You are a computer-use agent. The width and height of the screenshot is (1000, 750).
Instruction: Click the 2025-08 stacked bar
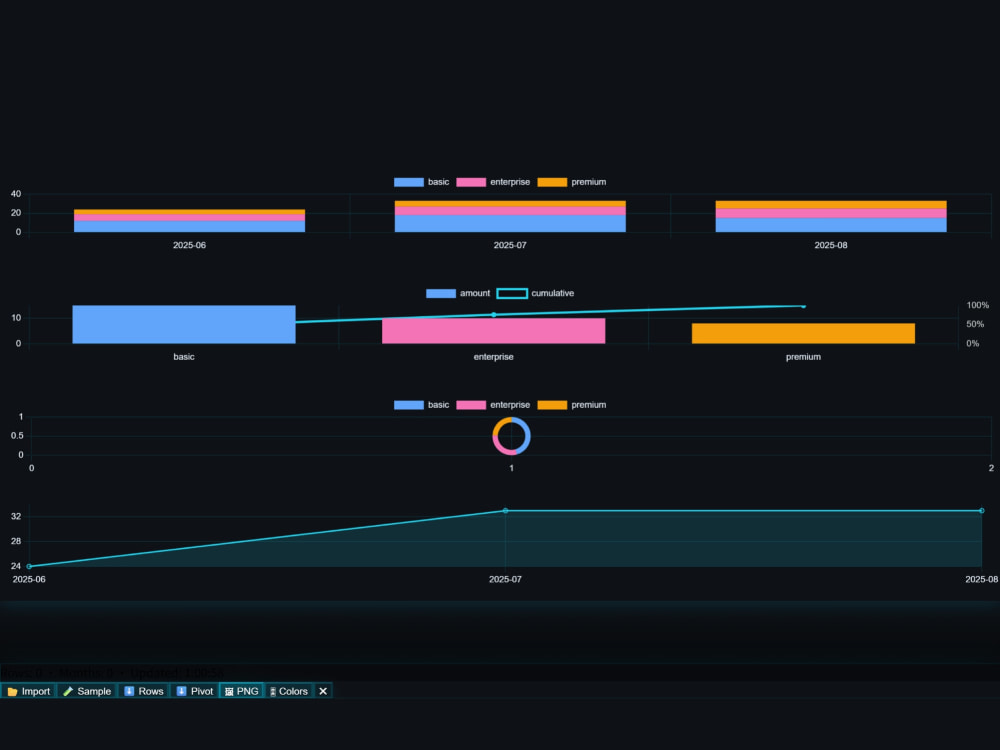[831, 217]
